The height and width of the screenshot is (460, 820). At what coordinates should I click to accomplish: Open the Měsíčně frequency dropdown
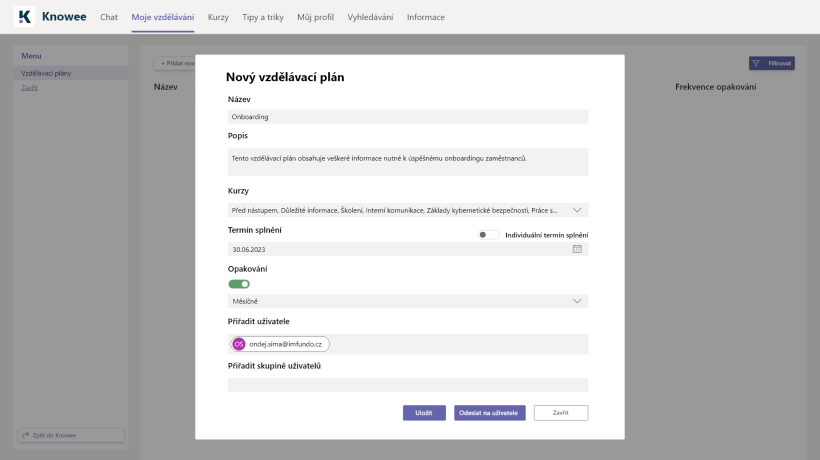pos(577,301)
